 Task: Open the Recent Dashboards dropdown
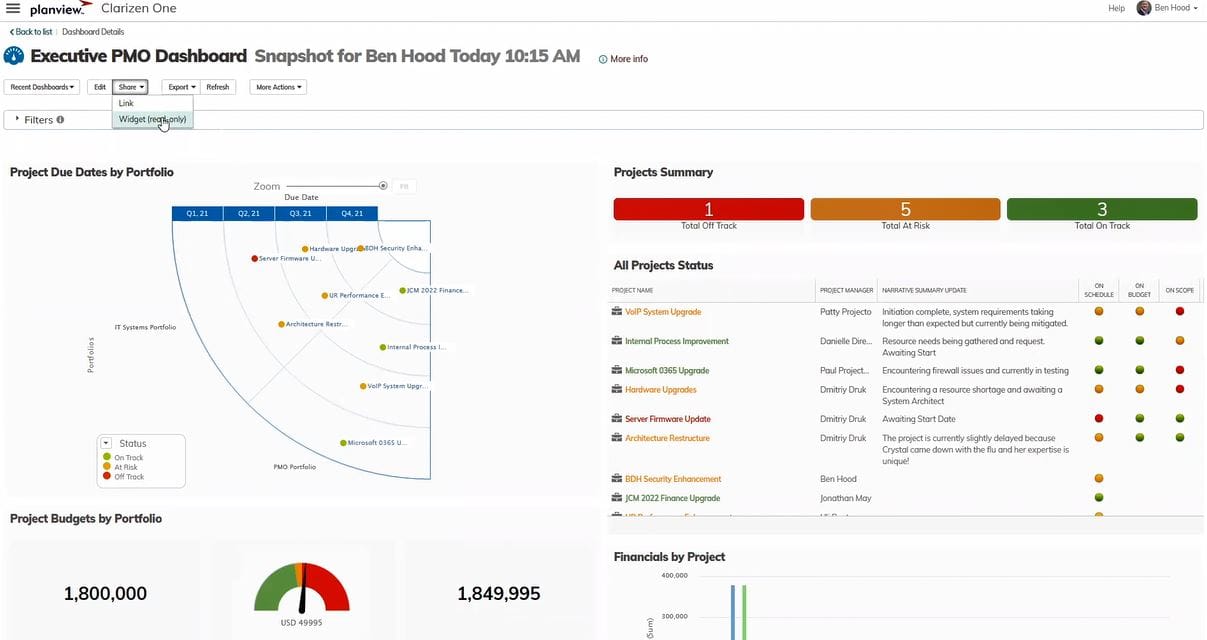coord(41,87)
